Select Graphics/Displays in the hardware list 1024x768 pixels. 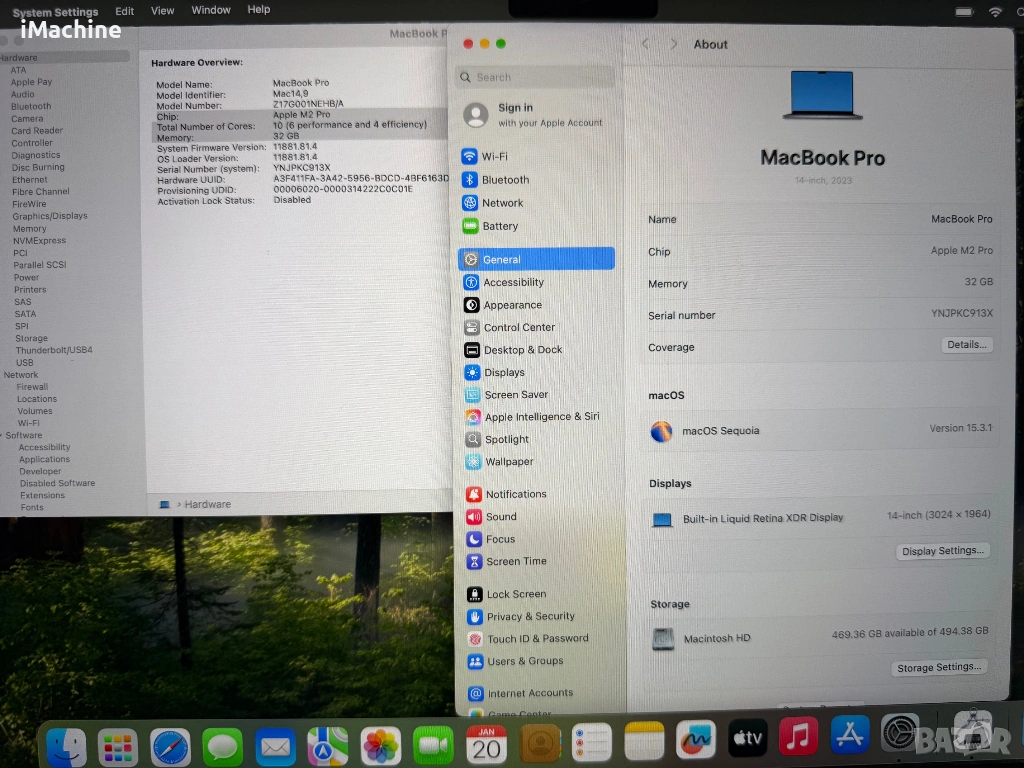point(50,216)
